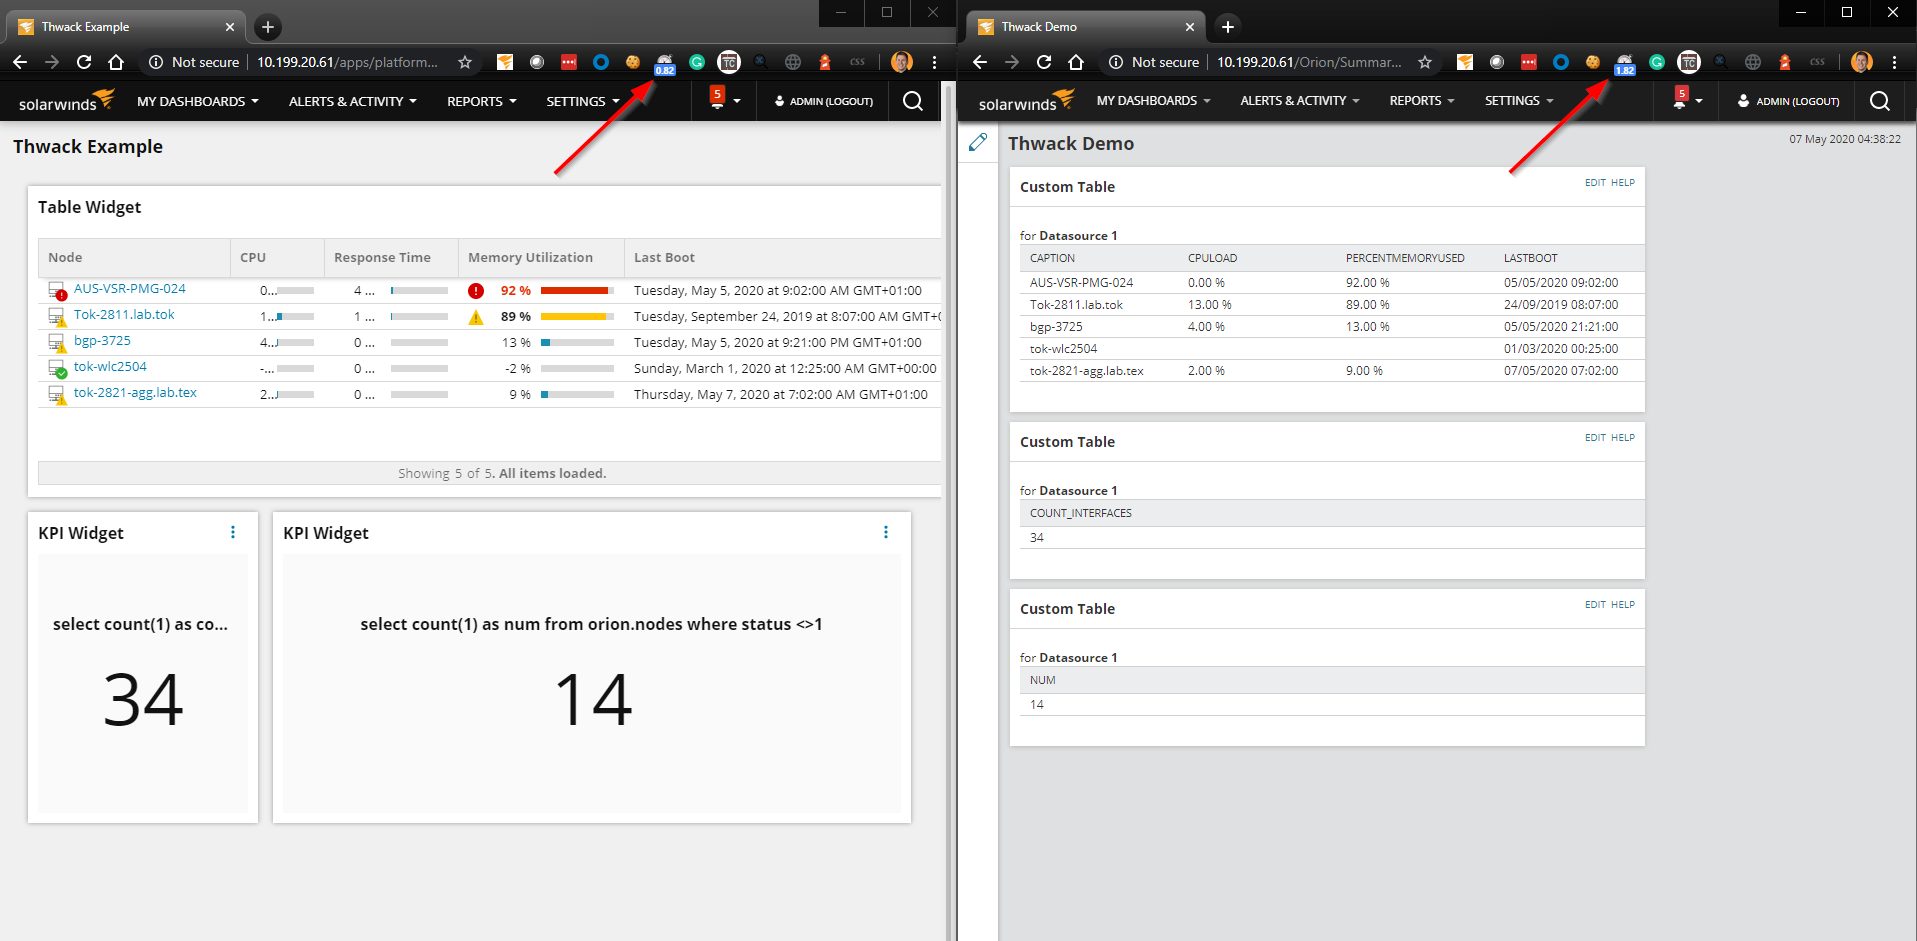Sort table by the Node column header
This screenshot has width=1917, height=941.
(134, 258)
